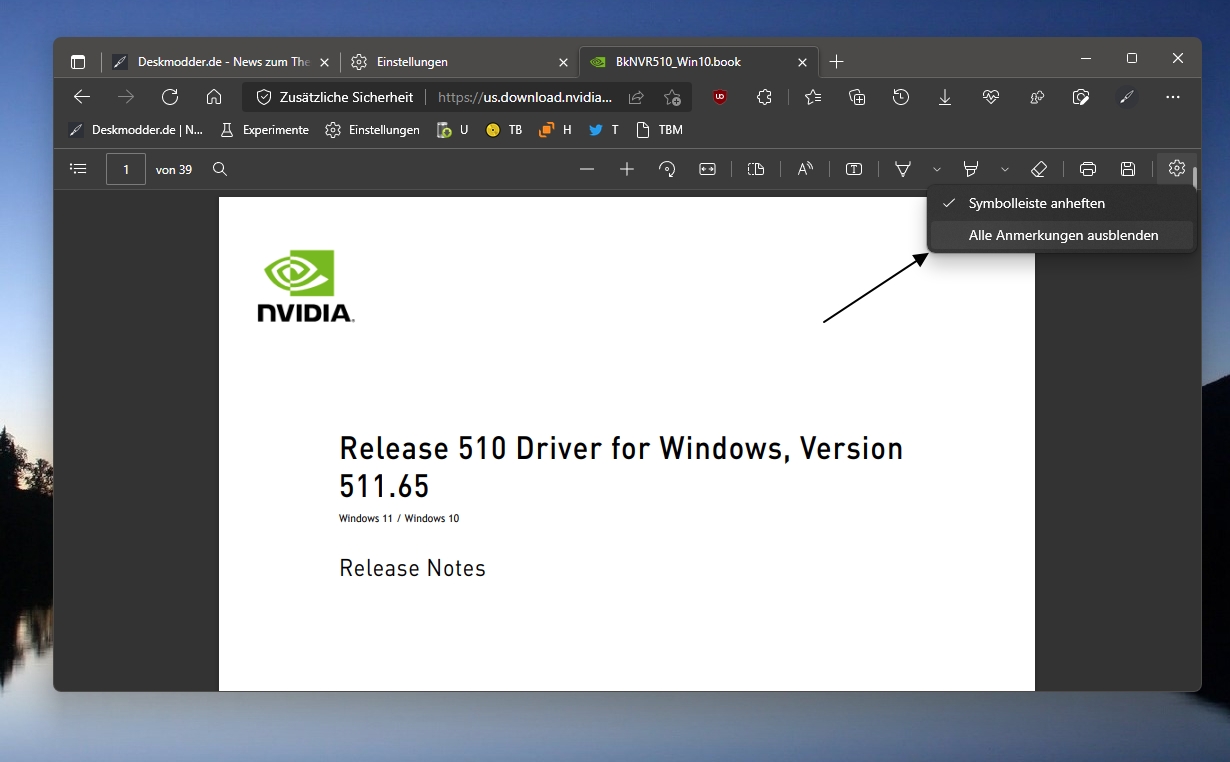Open the Favorites list
Image resolution: width=1230 pixels, height=762 pixels.
click(813, 97)
